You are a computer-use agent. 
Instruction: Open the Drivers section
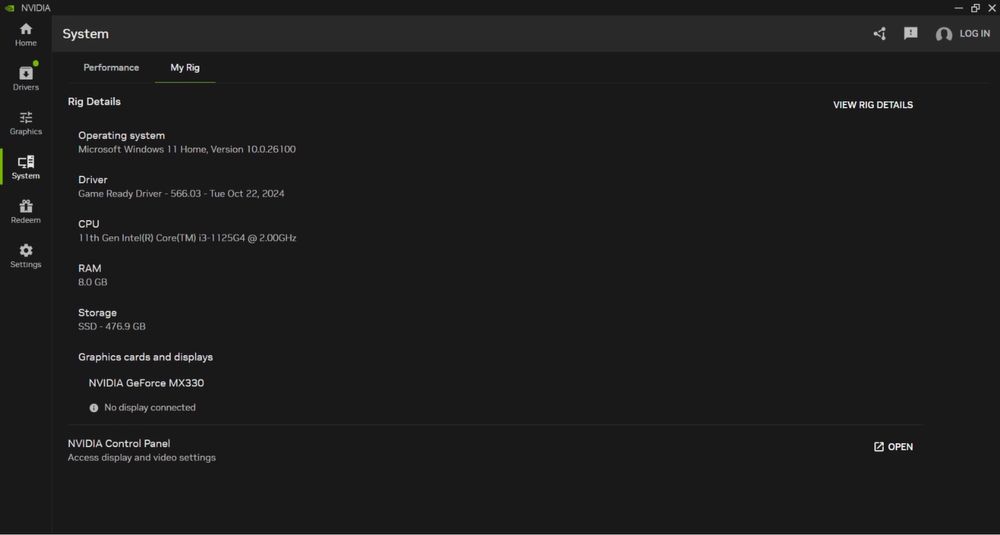point(26,79)
